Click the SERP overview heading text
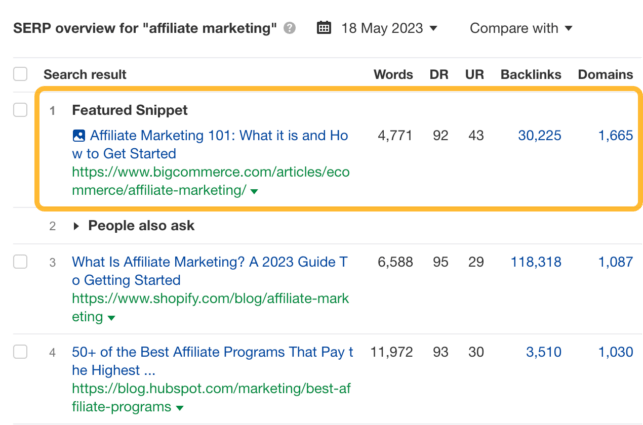The image size is (643, 425). (x=145, y=28)
